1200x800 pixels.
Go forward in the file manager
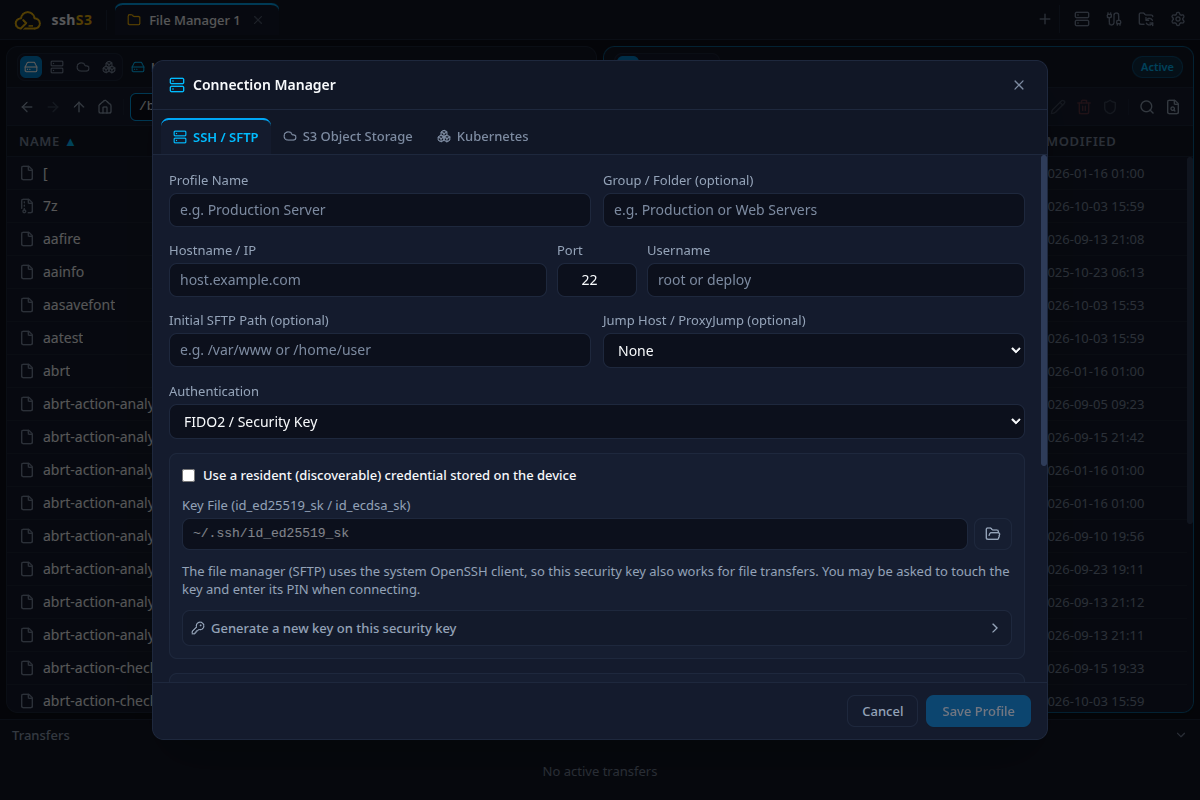click(x=53, y=107)
